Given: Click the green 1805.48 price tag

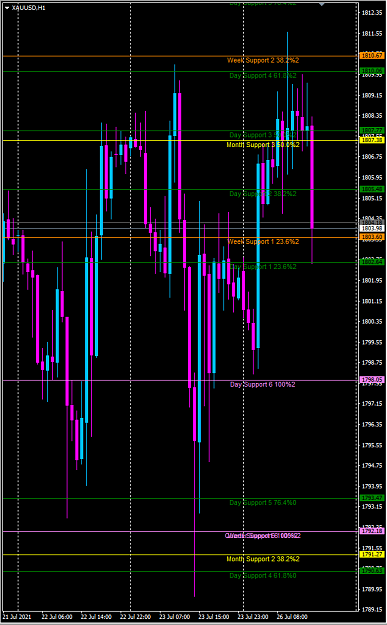Looking at the screenshot, I should pos(372,189).
